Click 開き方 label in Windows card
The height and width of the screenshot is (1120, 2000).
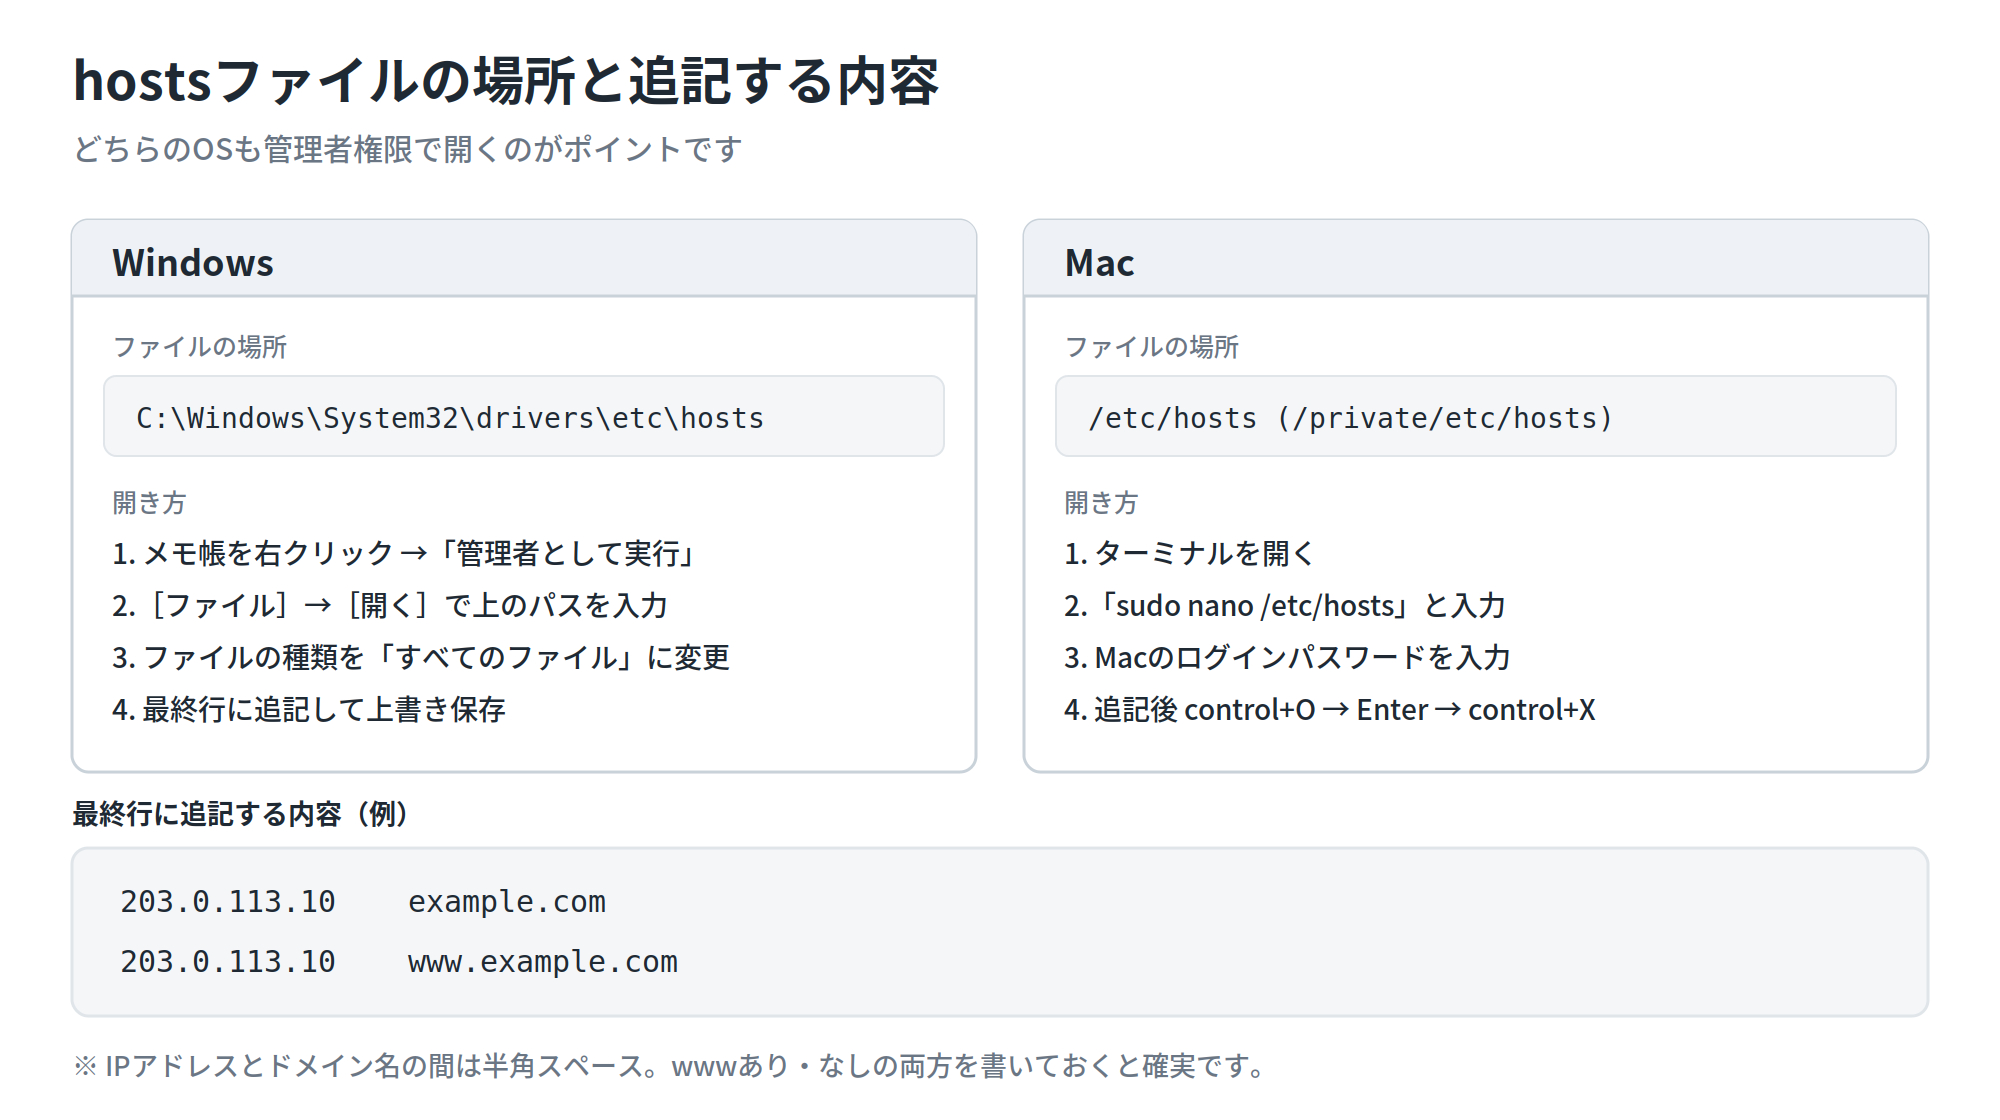coord(150,502)
